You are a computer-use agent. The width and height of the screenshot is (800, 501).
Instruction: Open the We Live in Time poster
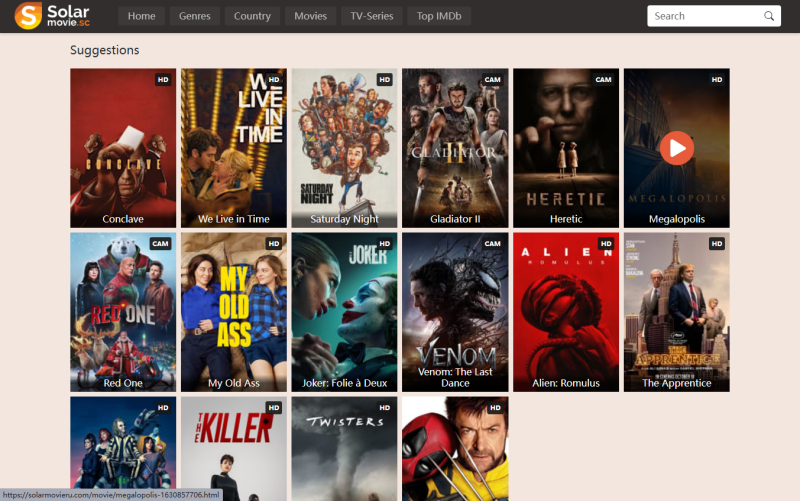point(234,148)
